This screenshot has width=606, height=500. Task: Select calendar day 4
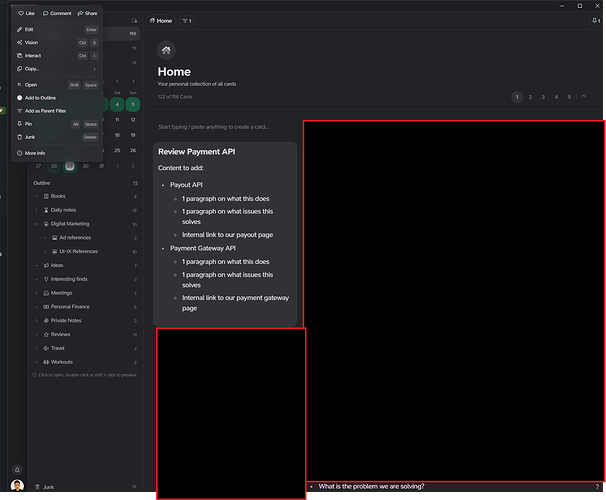[x=117, y=104]
